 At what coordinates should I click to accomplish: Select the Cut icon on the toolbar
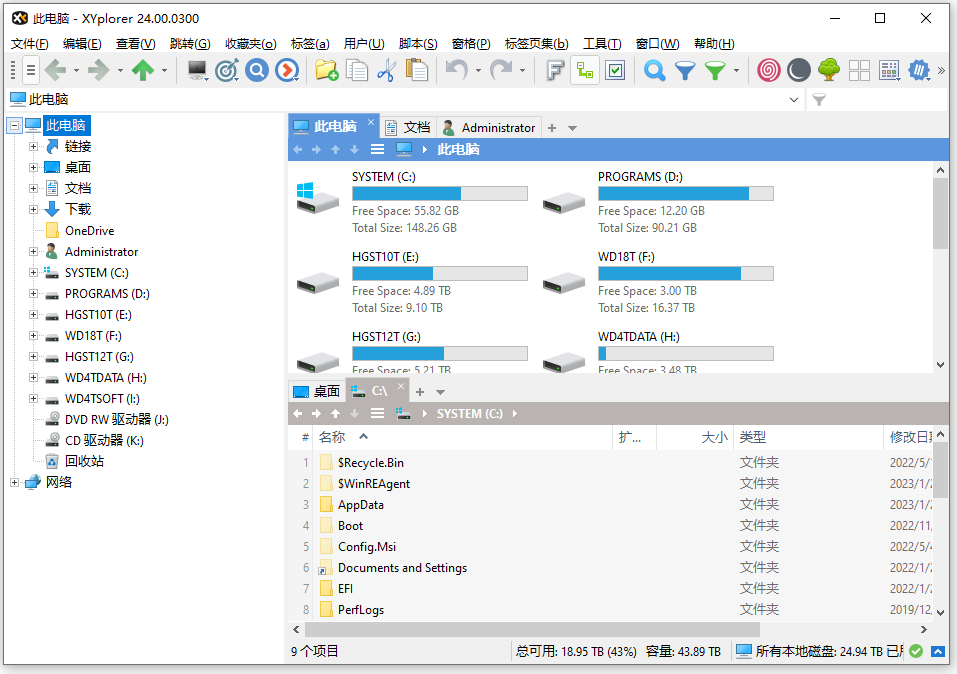coord(386,70)
